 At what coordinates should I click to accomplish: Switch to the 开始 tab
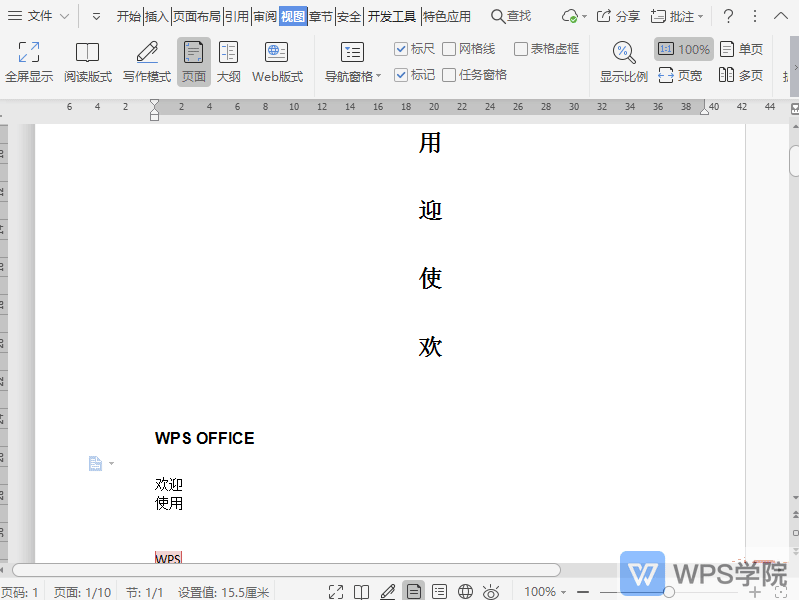coord(128,17)
